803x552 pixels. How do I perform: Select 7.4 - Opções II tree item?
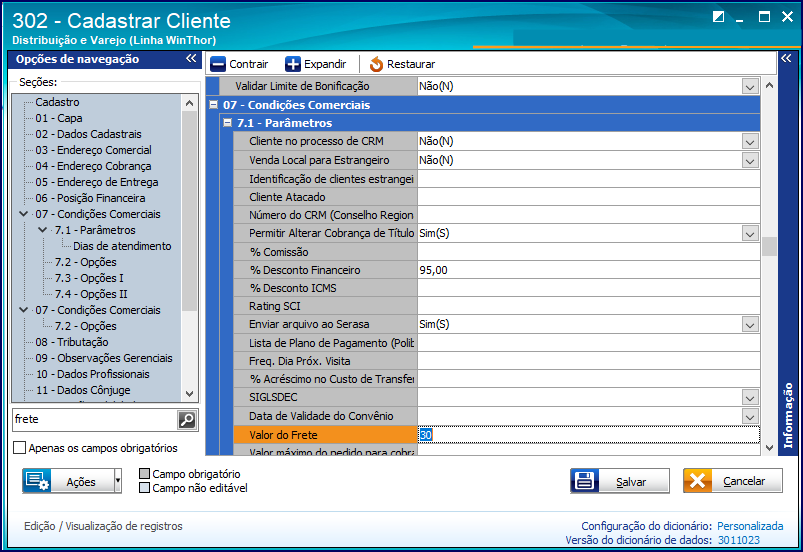91,294
